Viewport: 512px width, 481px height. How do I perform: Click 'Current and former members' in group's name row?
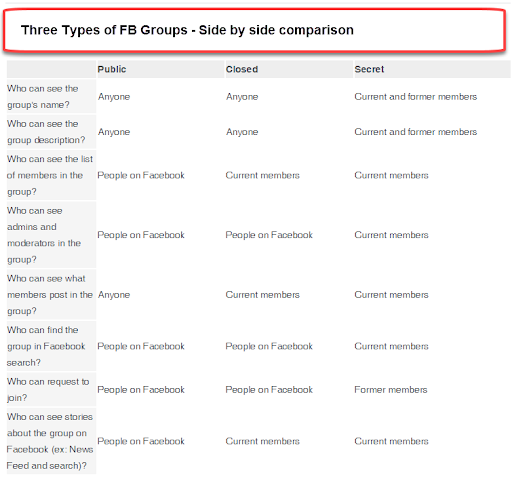coord(416,97)
